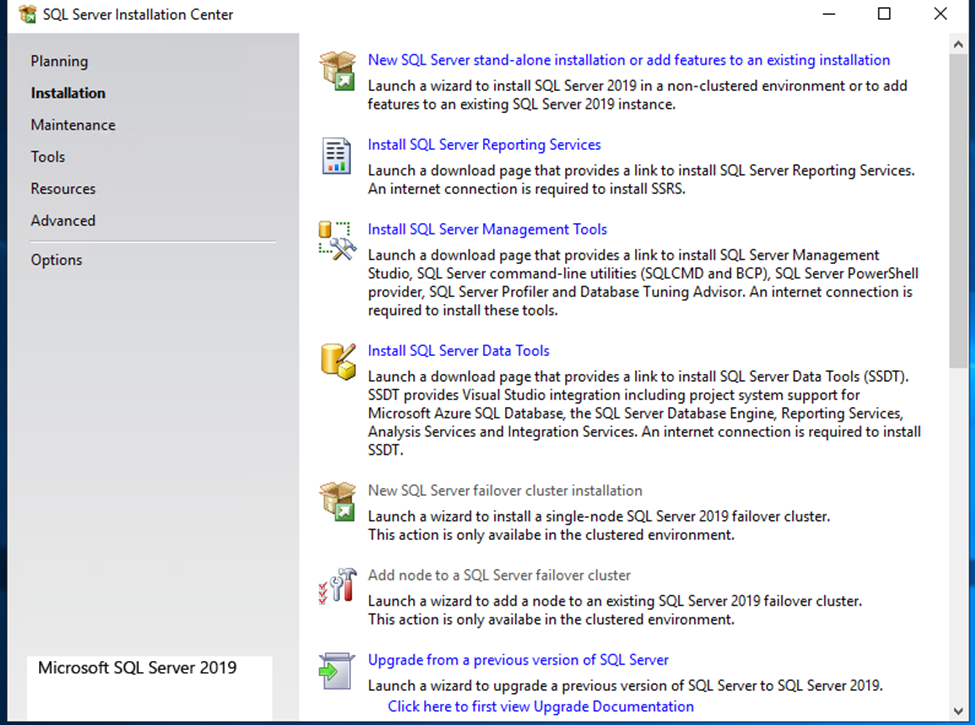This screenshot has width=975, height=725.
Task: Click the Management Tools hammer-wrench icon
Action: 338,241
